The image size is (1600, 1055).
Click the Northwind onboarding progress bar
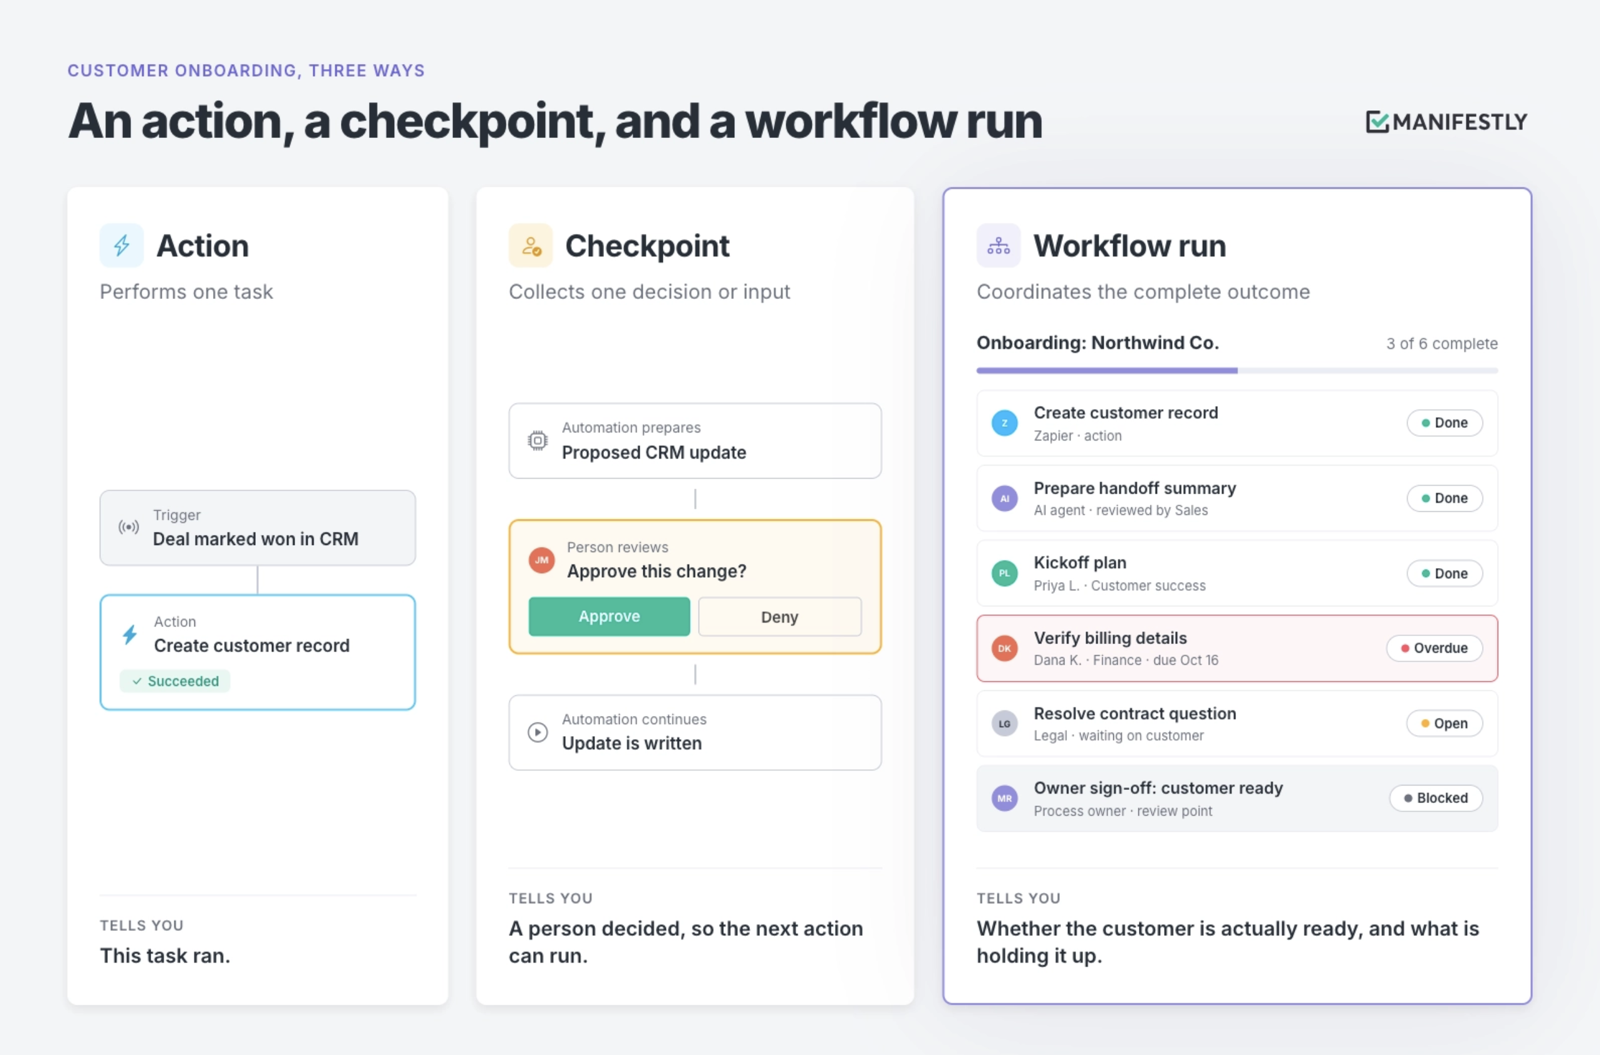(1237, 370)
